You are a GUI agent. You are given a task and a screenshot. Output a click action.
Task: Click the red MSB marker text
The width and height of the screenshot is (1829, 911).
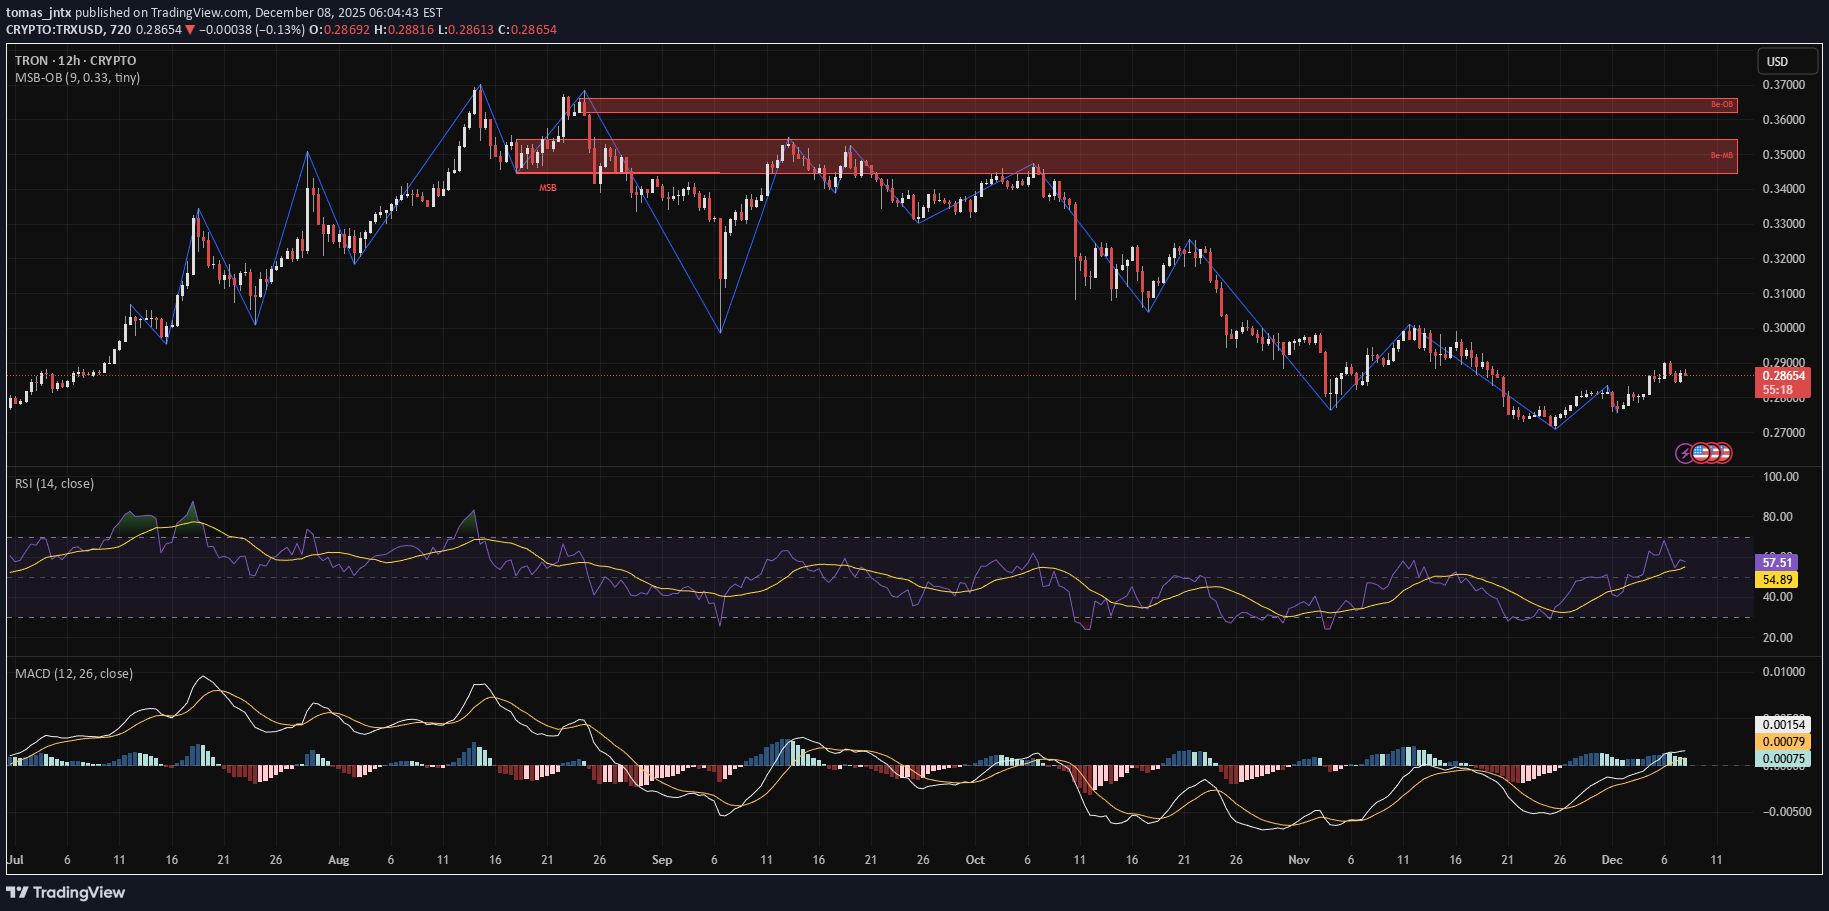(x=548, y=188)
